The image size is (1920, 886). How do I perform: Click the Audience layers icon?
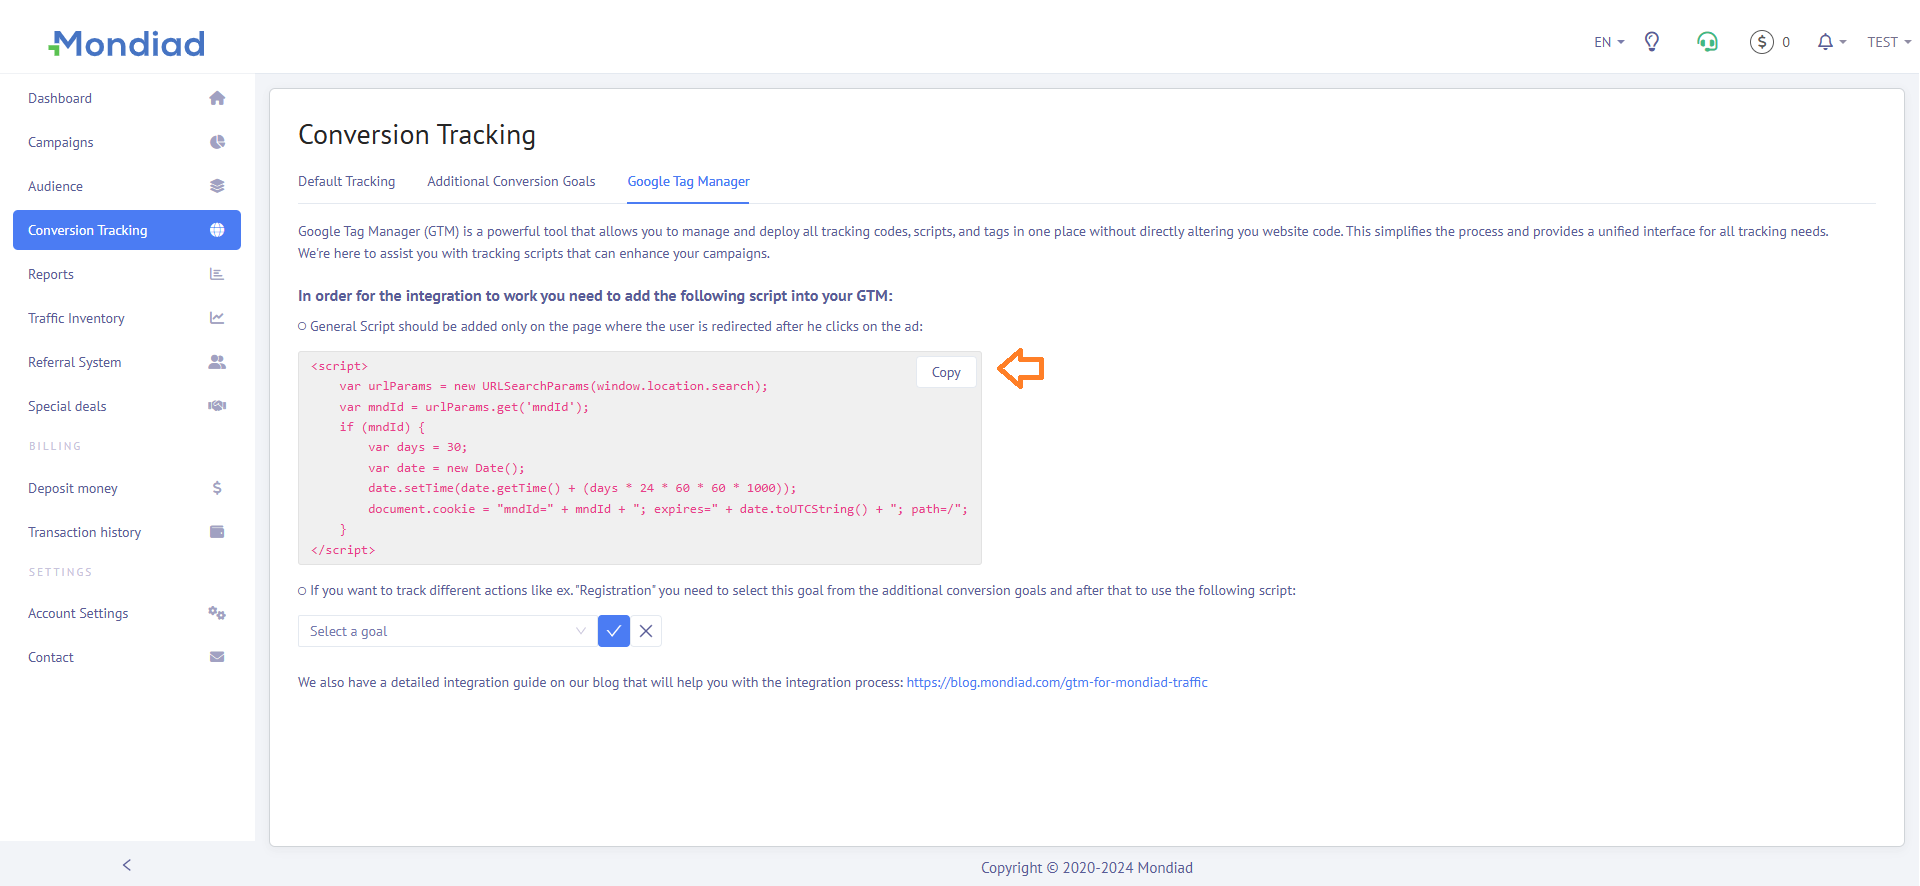pos(217,186)
